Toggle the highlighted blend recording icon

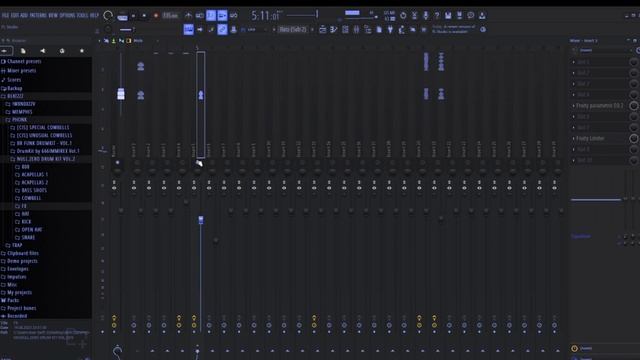pyautogui.click(x=222, y=16)
